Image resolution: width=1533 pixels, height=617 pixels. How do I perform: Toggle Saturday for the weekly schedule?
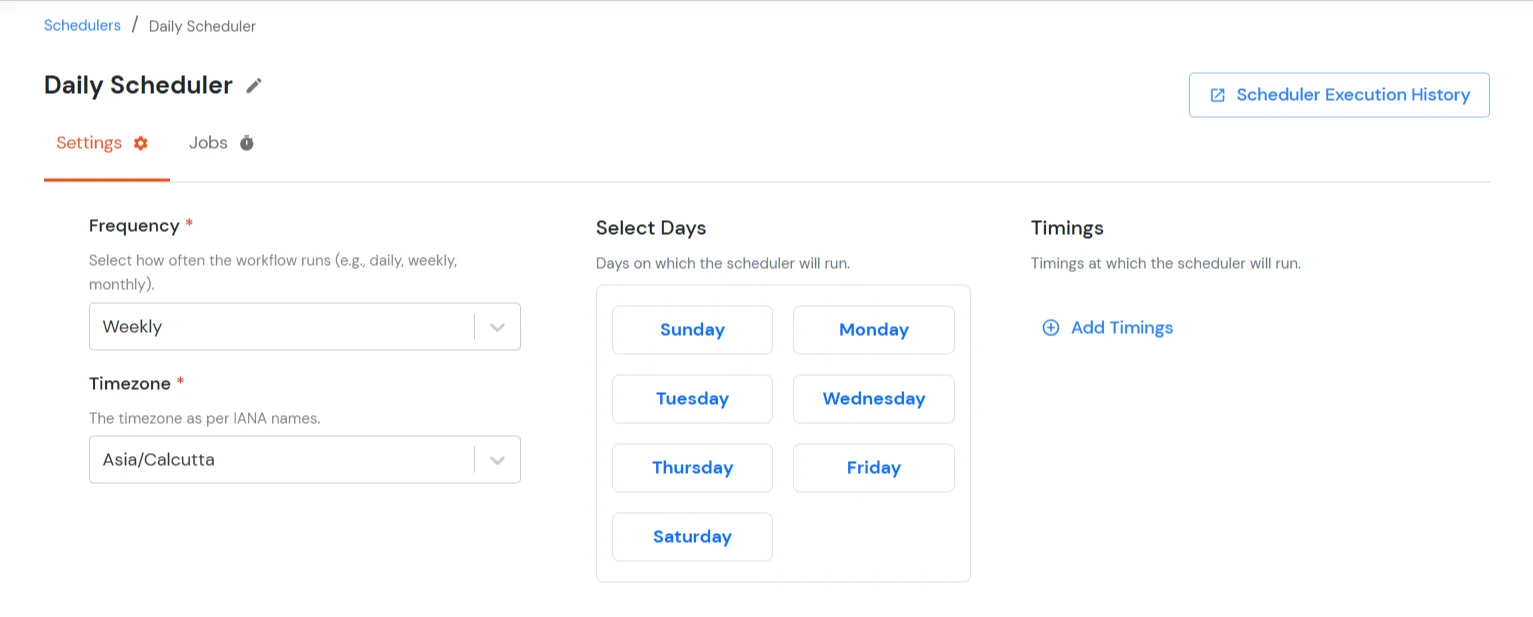(x=692, y=536)
